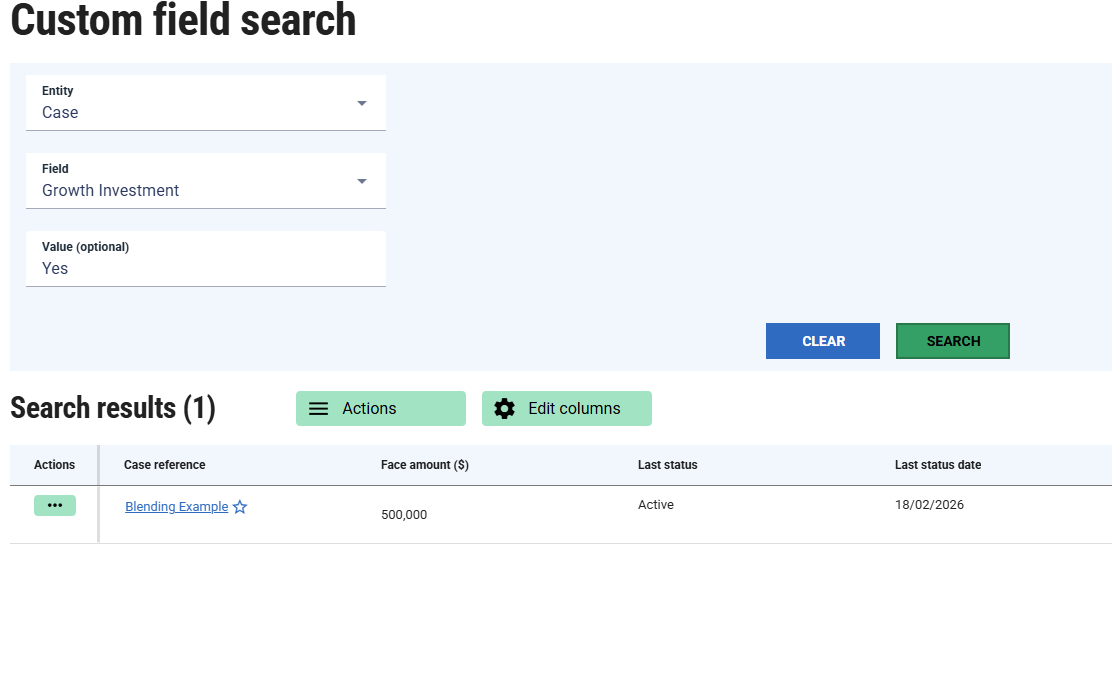Click the 18/02/2026 date cell

point(929,505)
